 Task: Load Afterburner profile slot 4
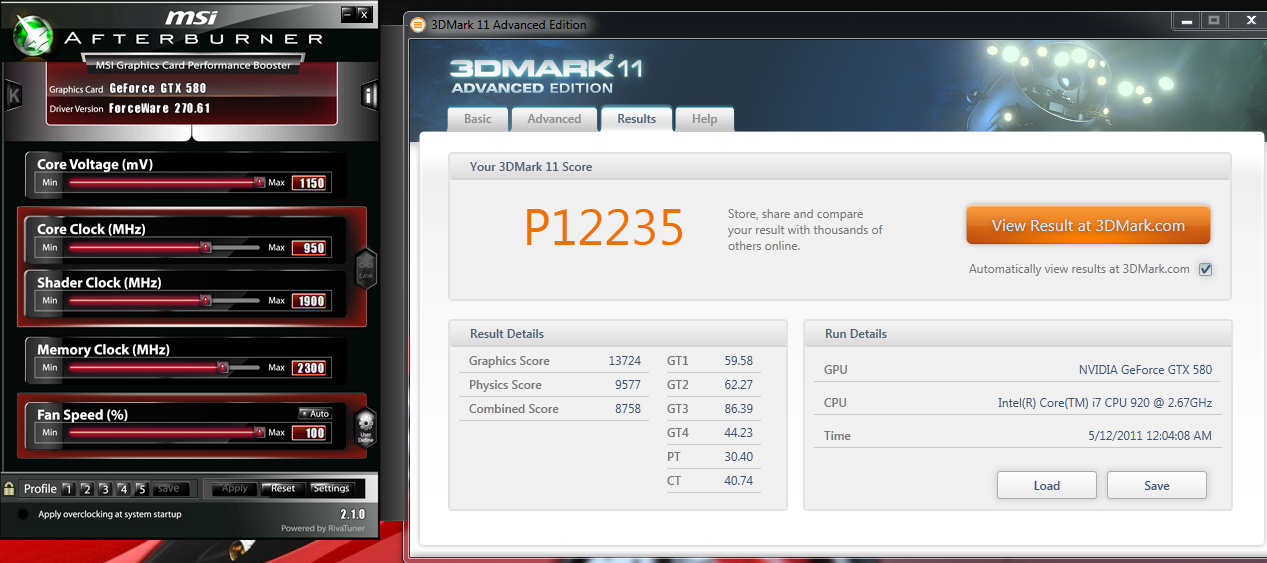pos(123,489)
